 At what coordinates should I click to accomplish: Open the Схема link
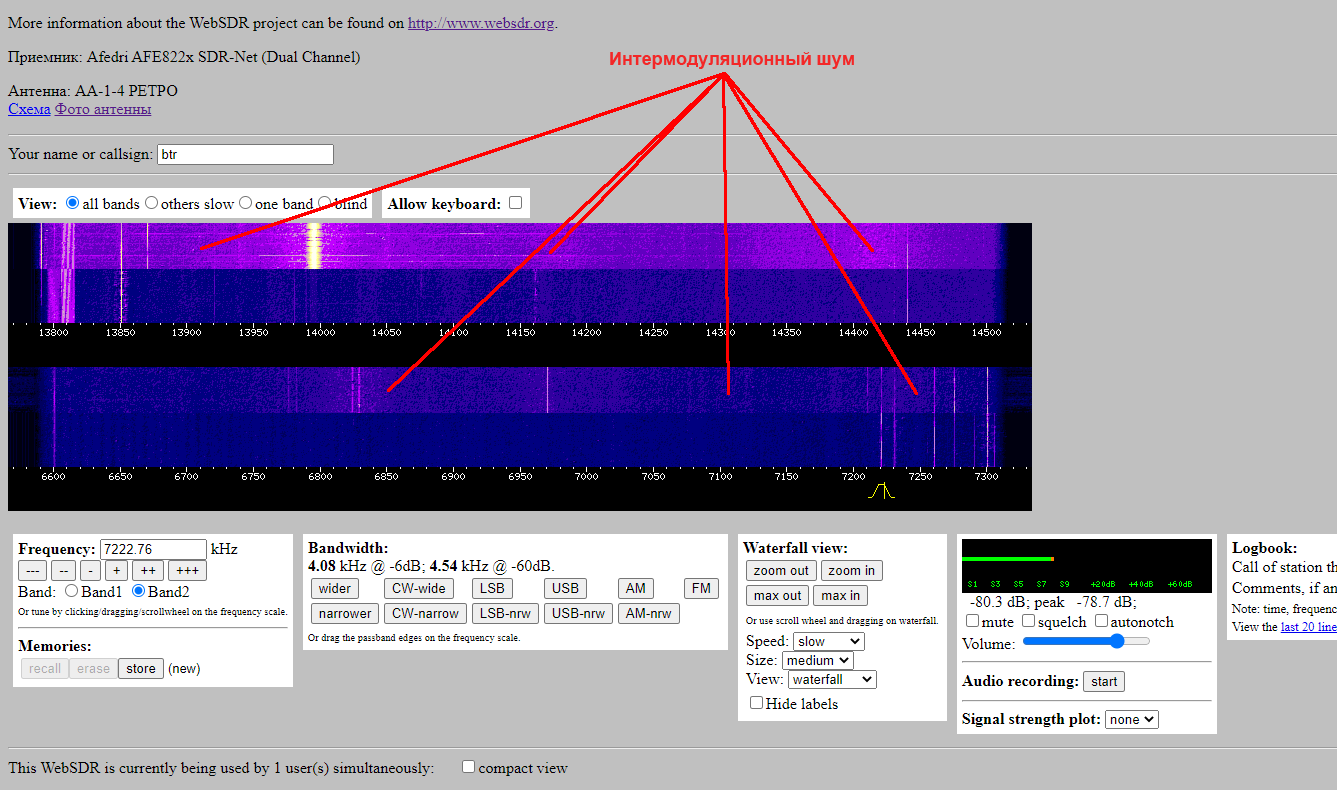[x=29, y=109]
